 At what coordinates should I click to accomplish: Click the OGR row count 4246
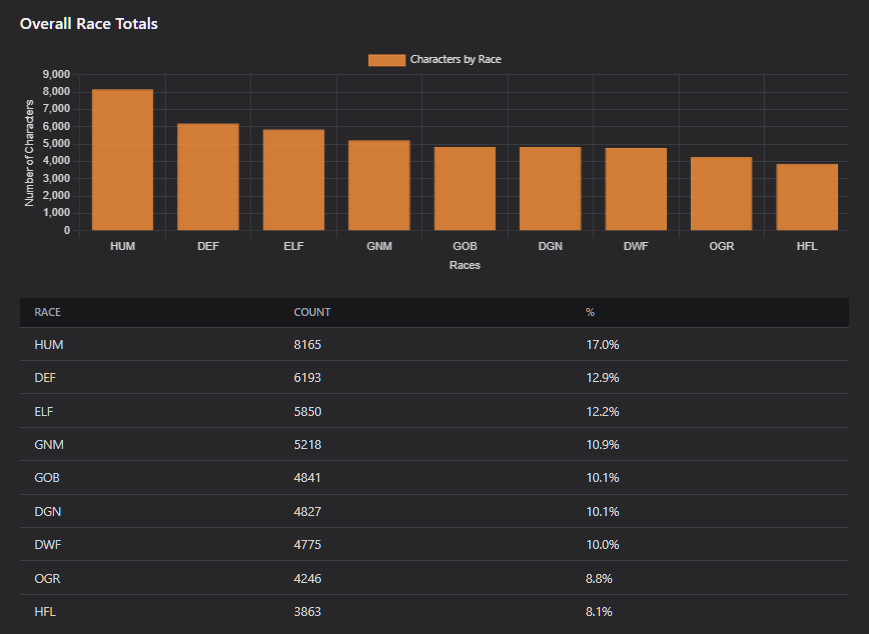[x=308, y=579]
